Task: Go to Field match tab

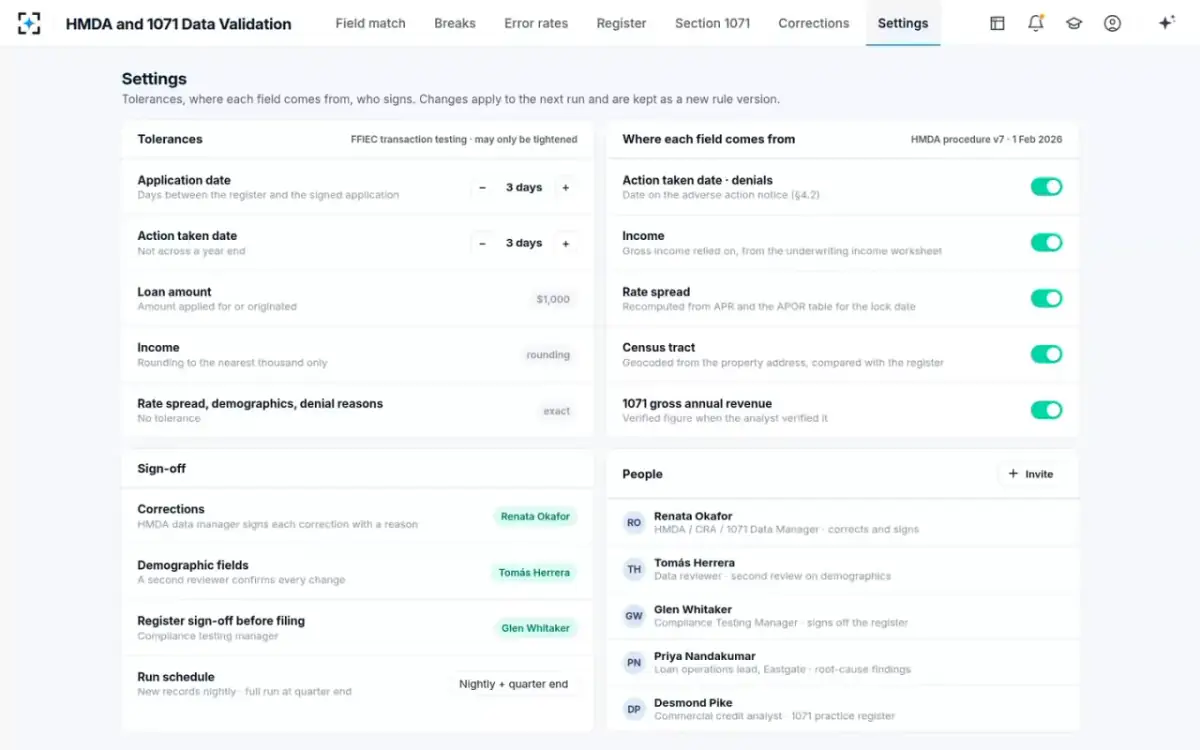Action: [x=370, y=23]
